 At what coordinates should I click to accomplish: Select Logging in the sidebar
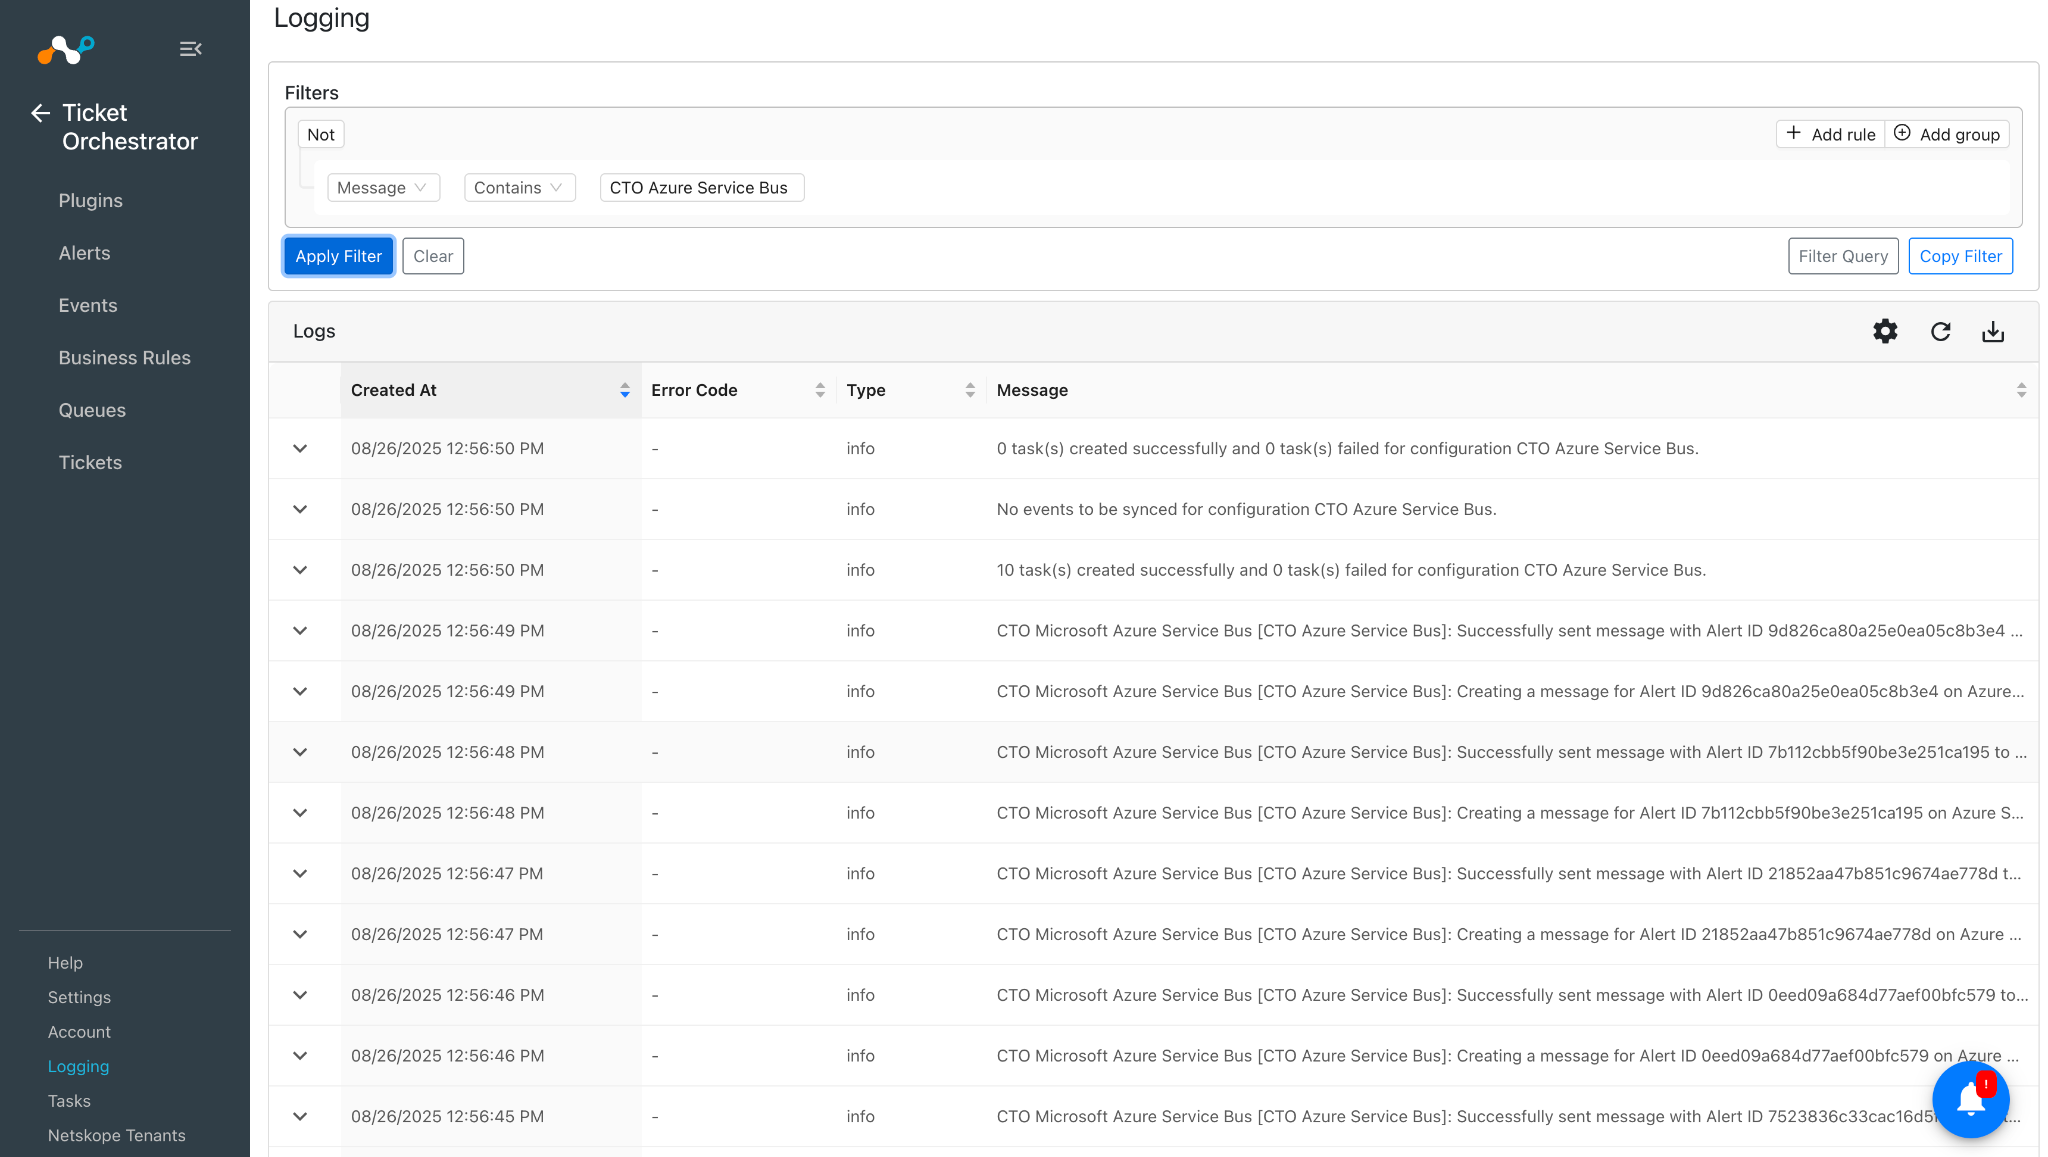coord(78,1067)
